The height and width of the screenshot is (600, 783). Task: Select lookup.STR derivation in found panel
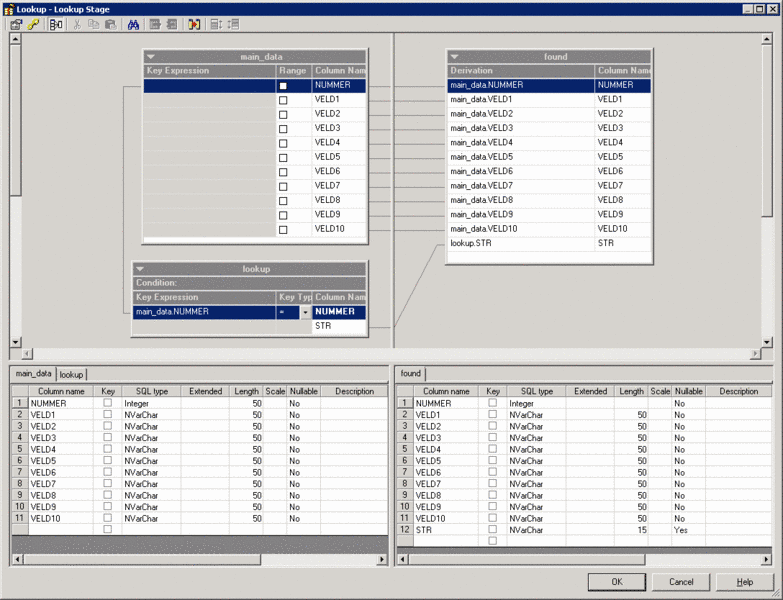520,244
